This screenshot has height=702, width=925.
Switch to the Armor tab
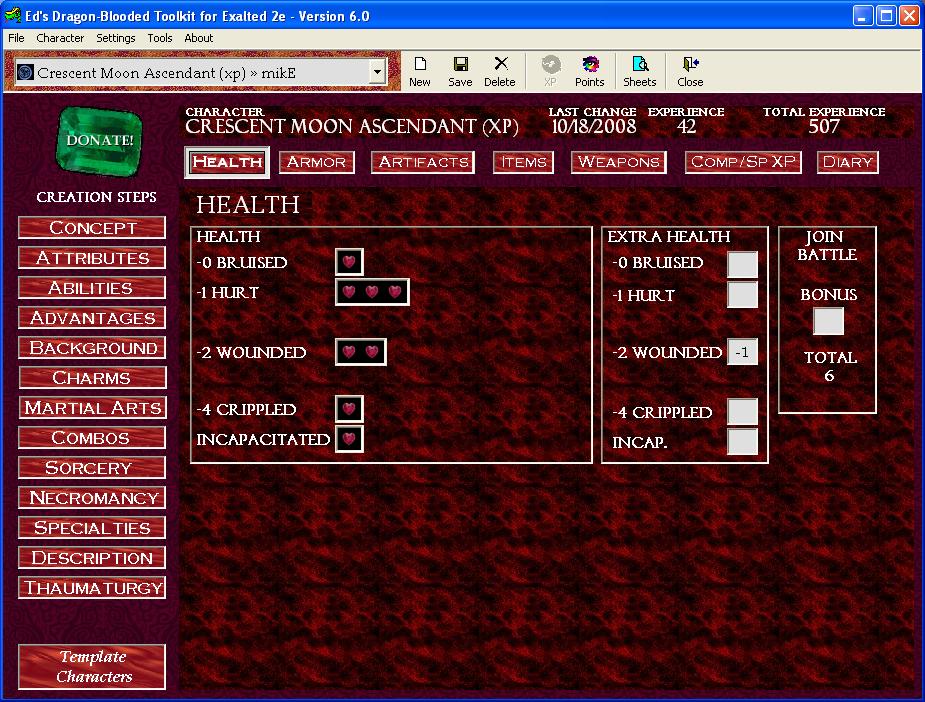tap(317, 162)
